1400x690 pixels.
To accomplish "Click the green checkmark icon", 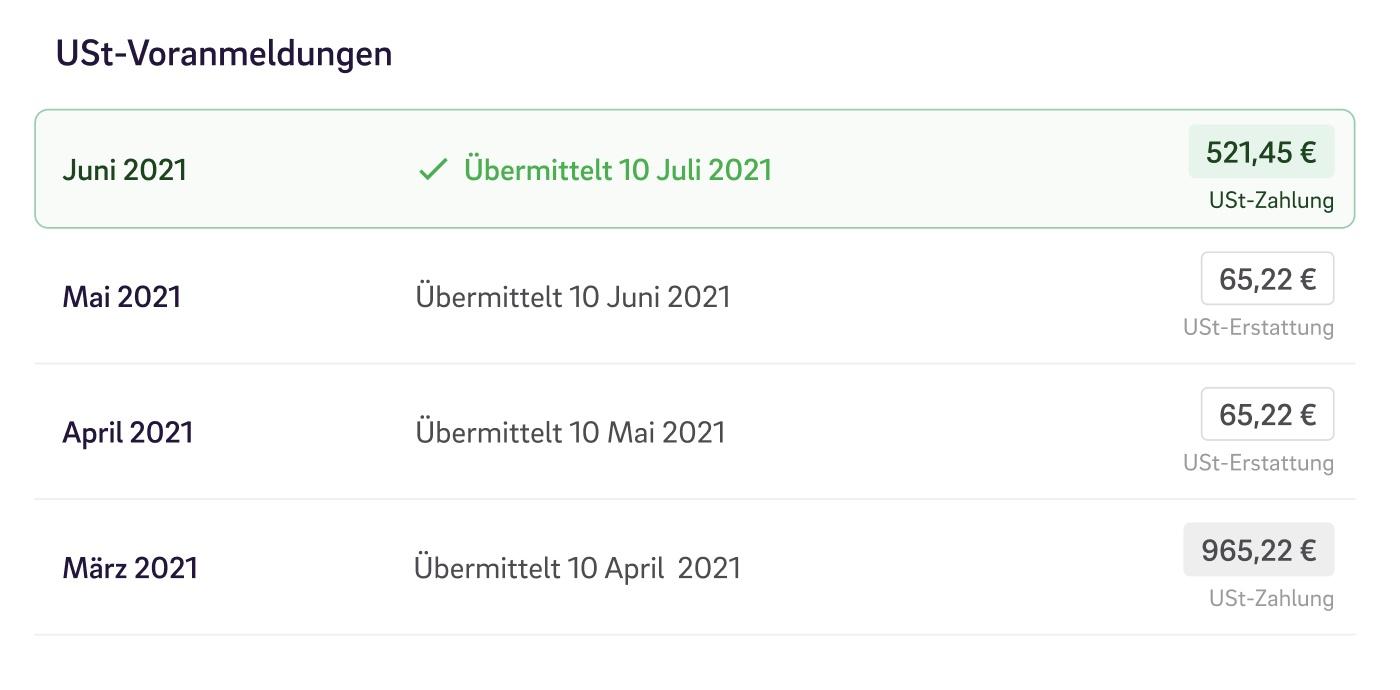I will 432,170.
